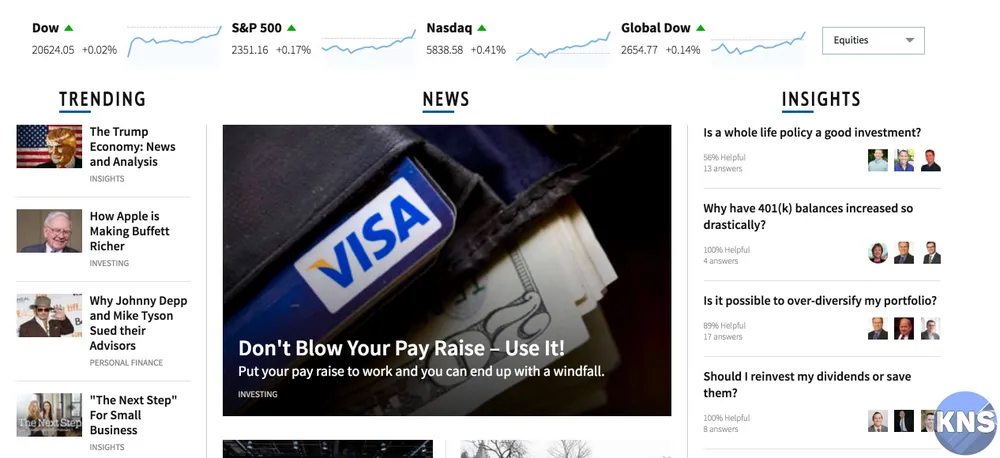Select the TRENDING section heading

(102, 100)
